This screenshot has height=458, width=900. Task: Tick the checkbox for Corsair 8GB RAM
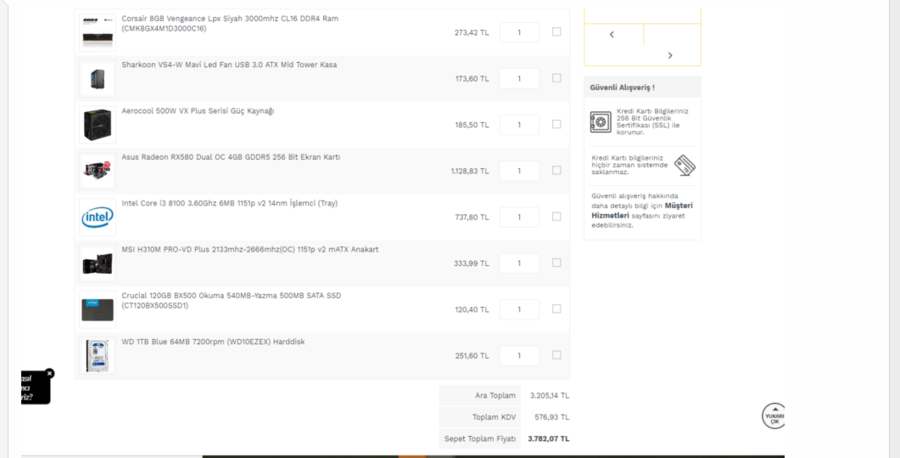click(556, 32)
